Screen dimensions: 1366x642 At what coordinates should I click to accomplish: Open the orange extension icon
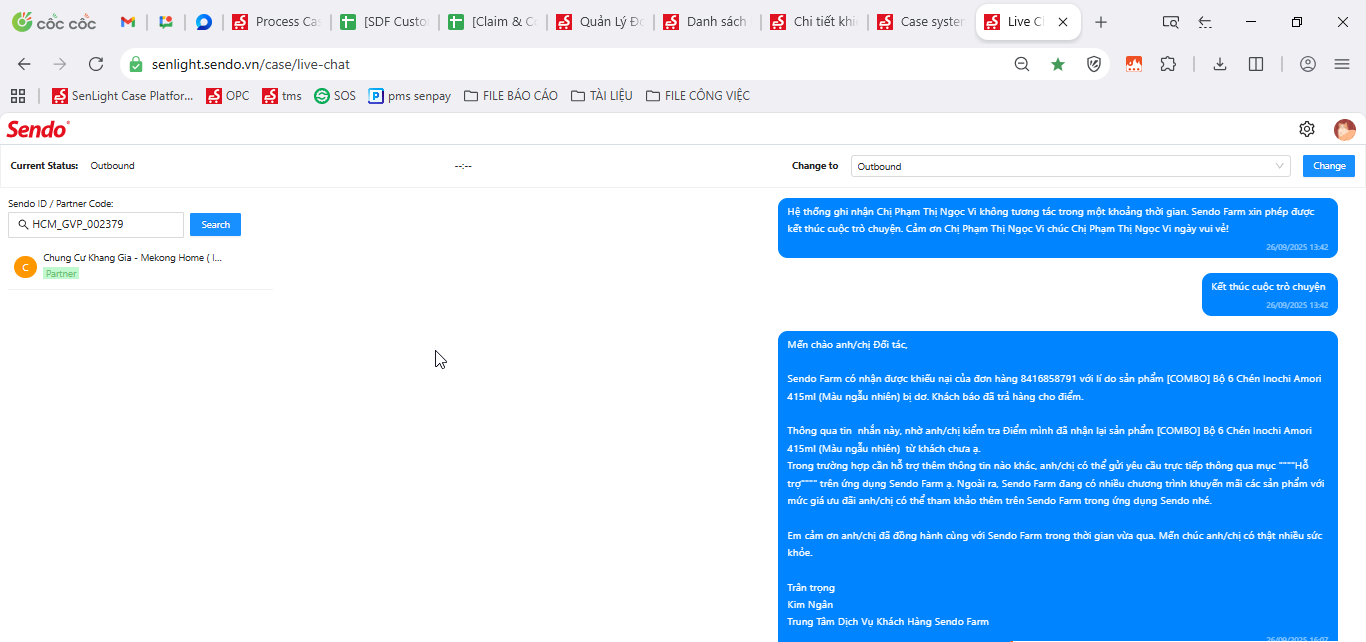click(x=1134, y=64)
